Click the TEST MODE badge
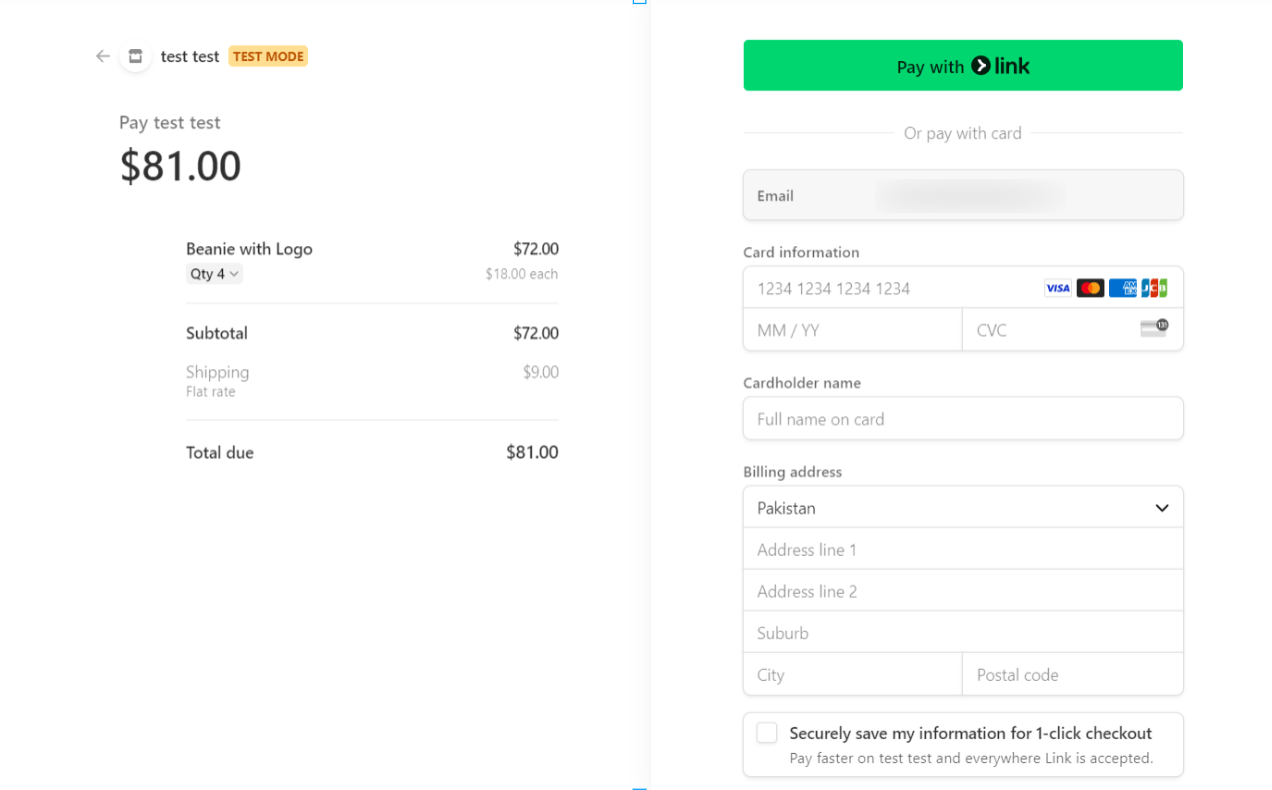This screenshot has width=1272, height=790. pos(268,56)
